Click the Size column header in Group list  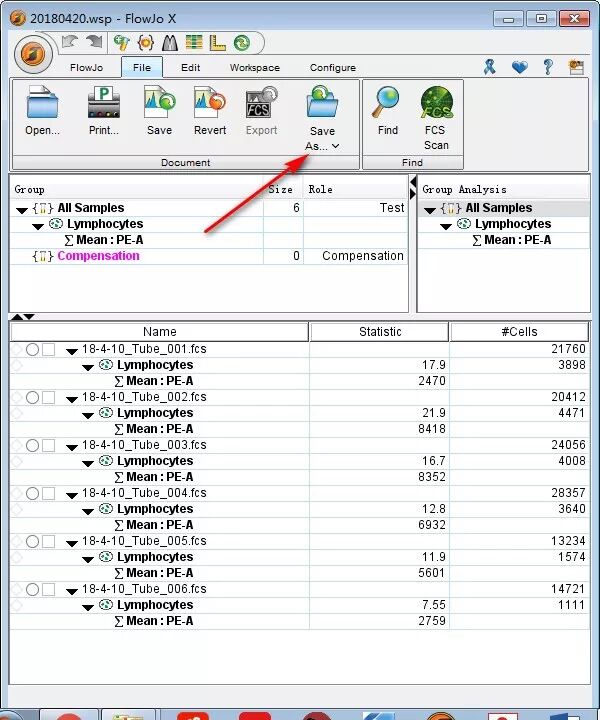[x=283, y=190]
